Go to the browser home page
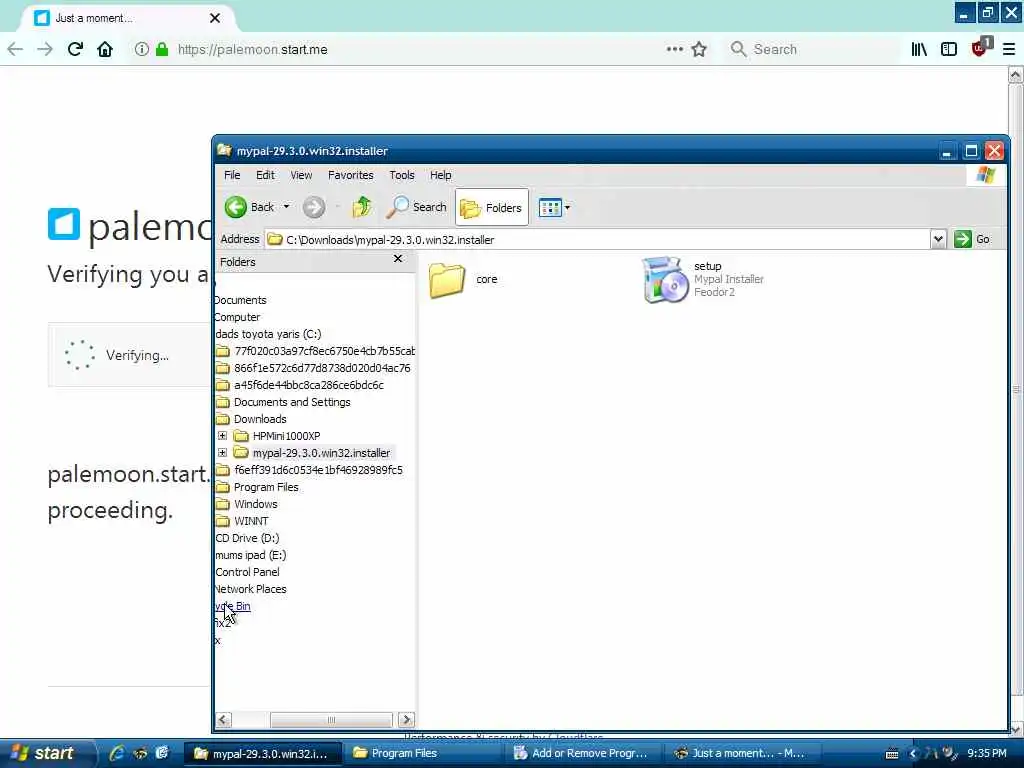The width and height of the screenshot is (1024, 768). [x=104, y=49]
